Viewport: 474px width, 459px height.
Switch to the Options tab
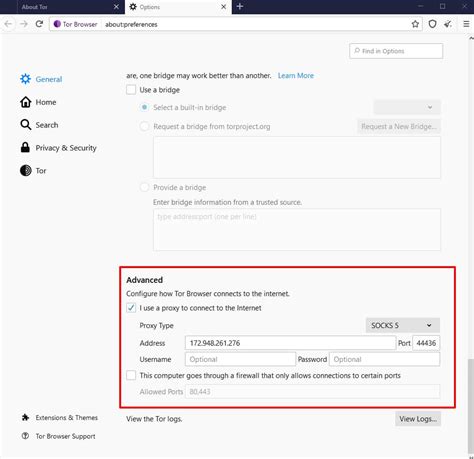[x=178, y=7]
